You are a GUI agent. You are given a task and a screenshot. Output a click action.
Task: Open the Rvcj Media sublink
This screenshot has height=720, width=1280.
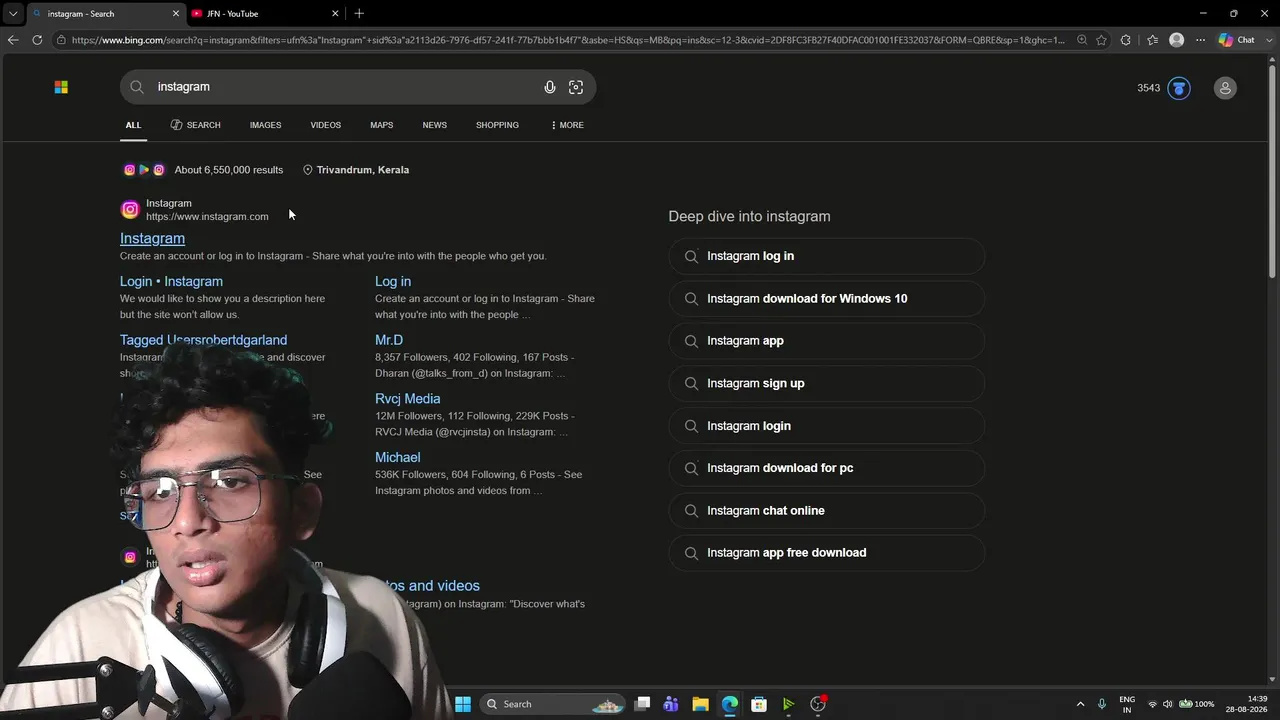[408, 399]
